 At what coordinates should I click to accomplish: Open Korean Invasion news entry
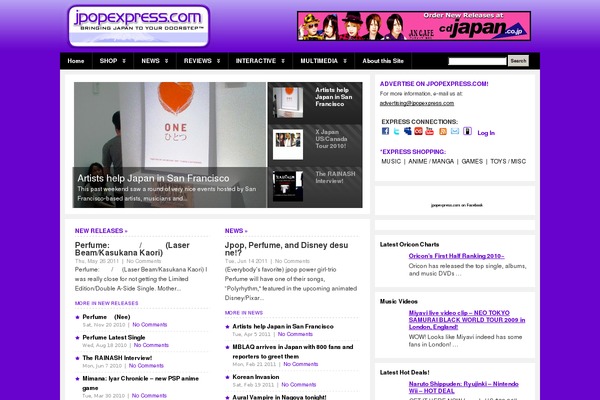(256, 377)
